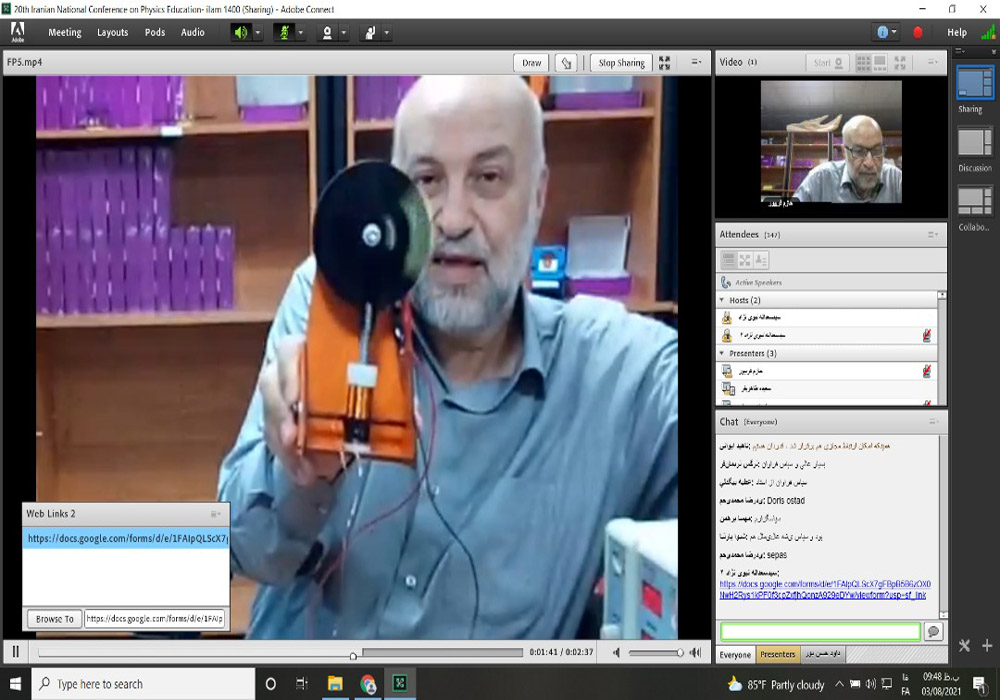The image size is (1000, 700).
Task: Mute the speaker audio icon
Action: tap(240, 32)
